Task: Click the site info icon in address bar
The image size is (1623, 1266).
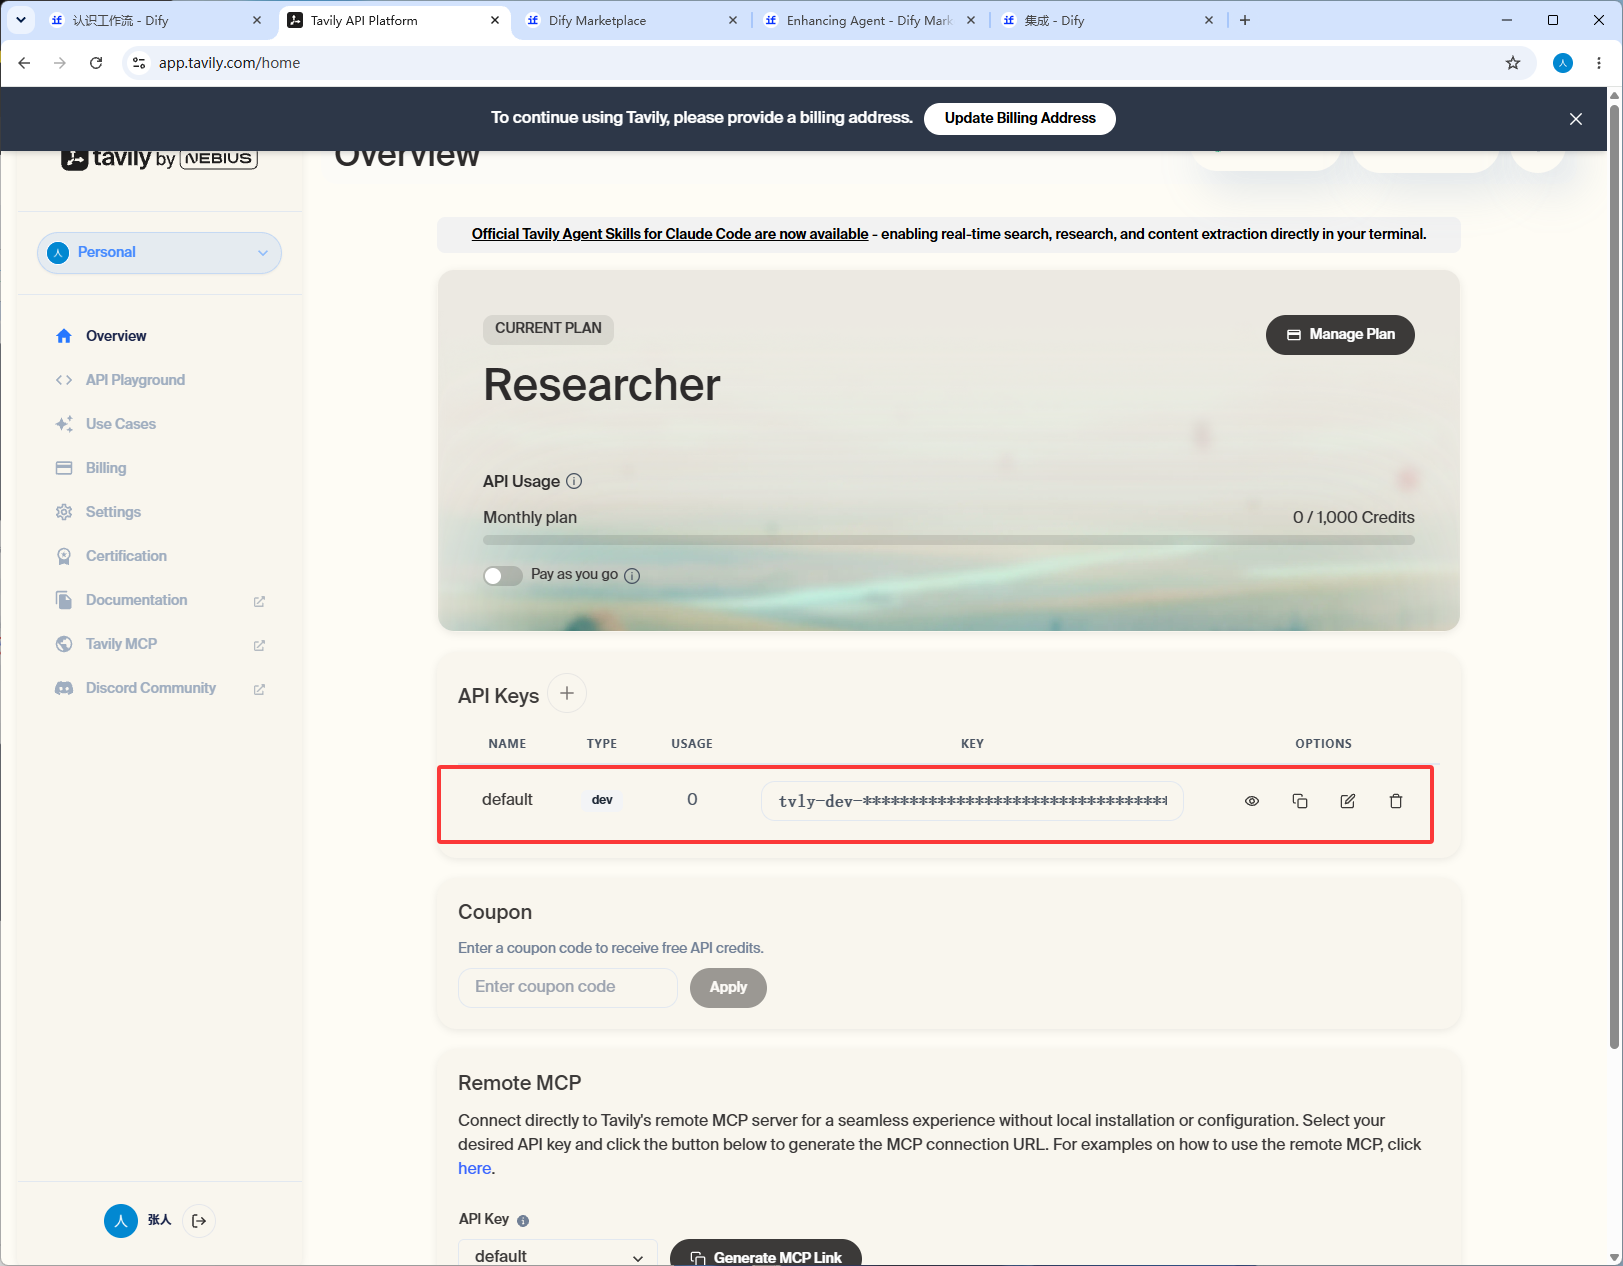Action: [139, 63]
